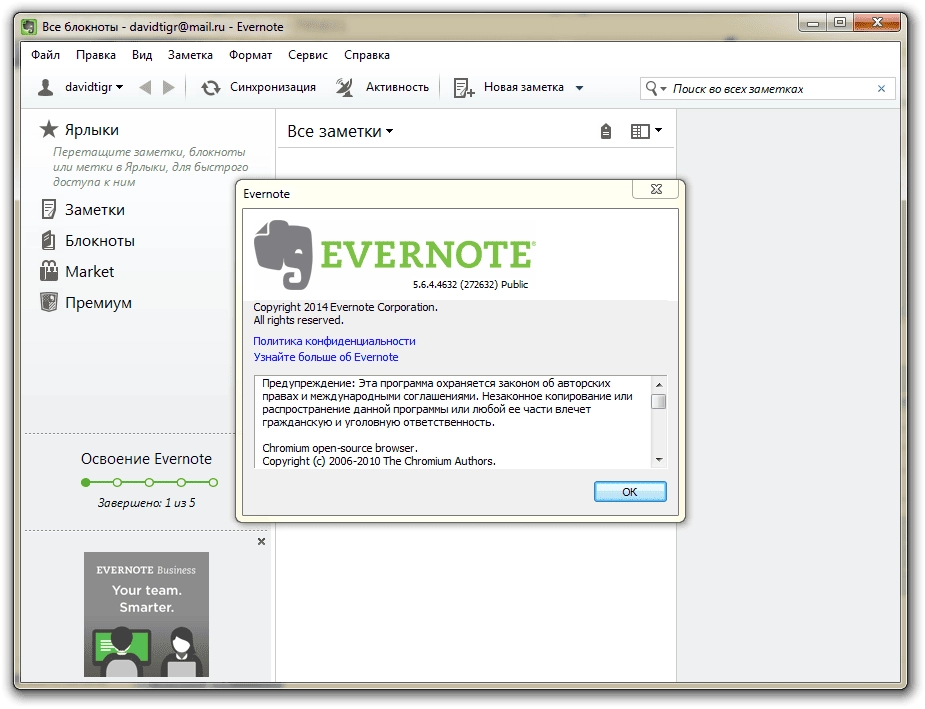Click the reminders clipboard icon
The image size is (925, 709).
pos(606,131)
